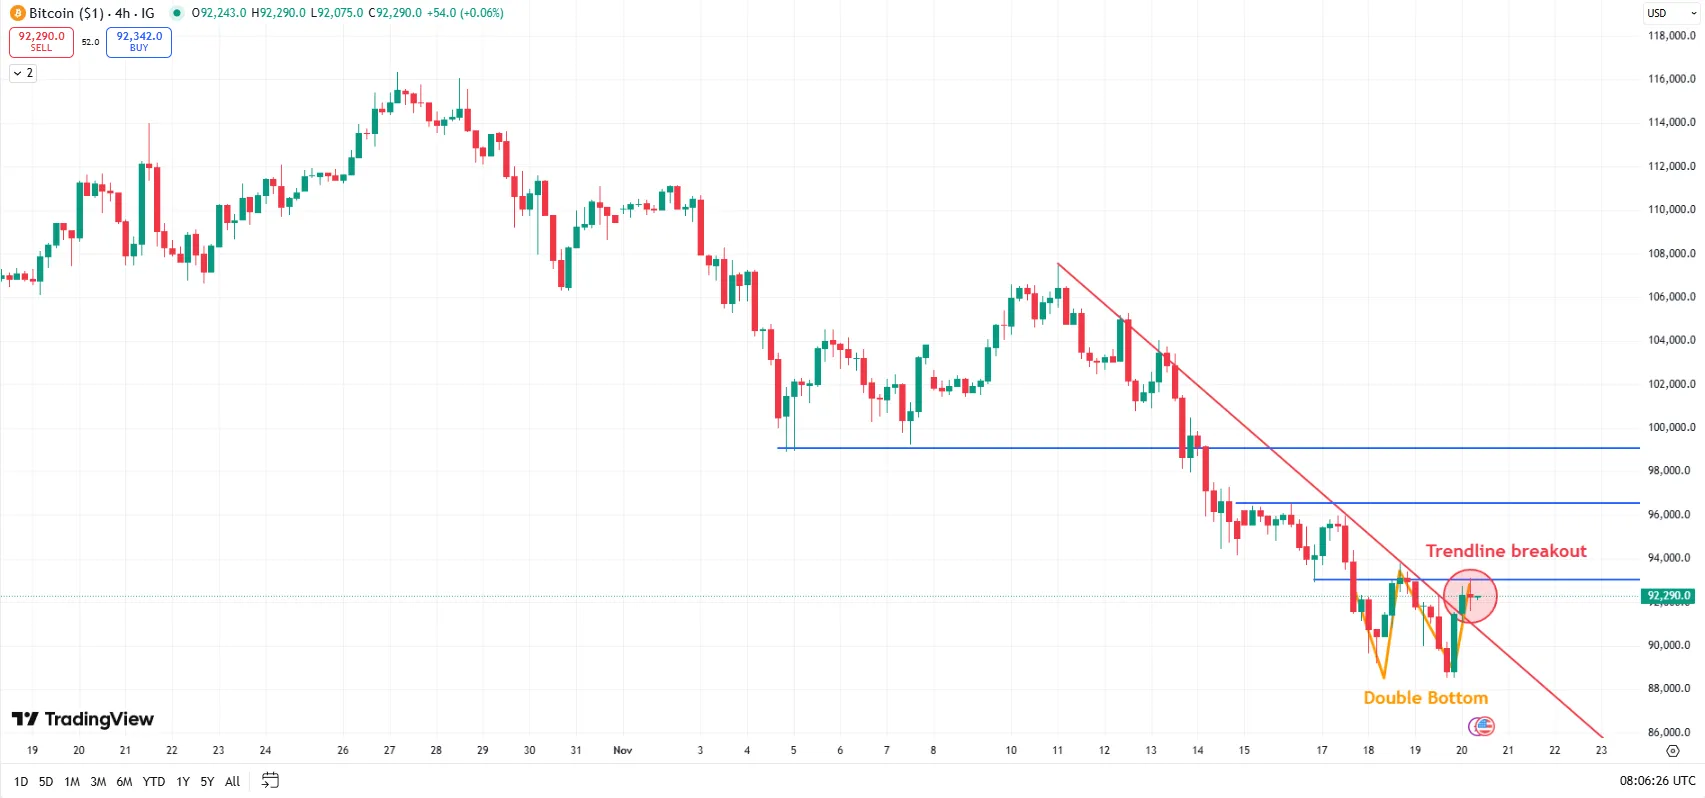Click the "Double Bottom" label on the chart

point(1425,697)
